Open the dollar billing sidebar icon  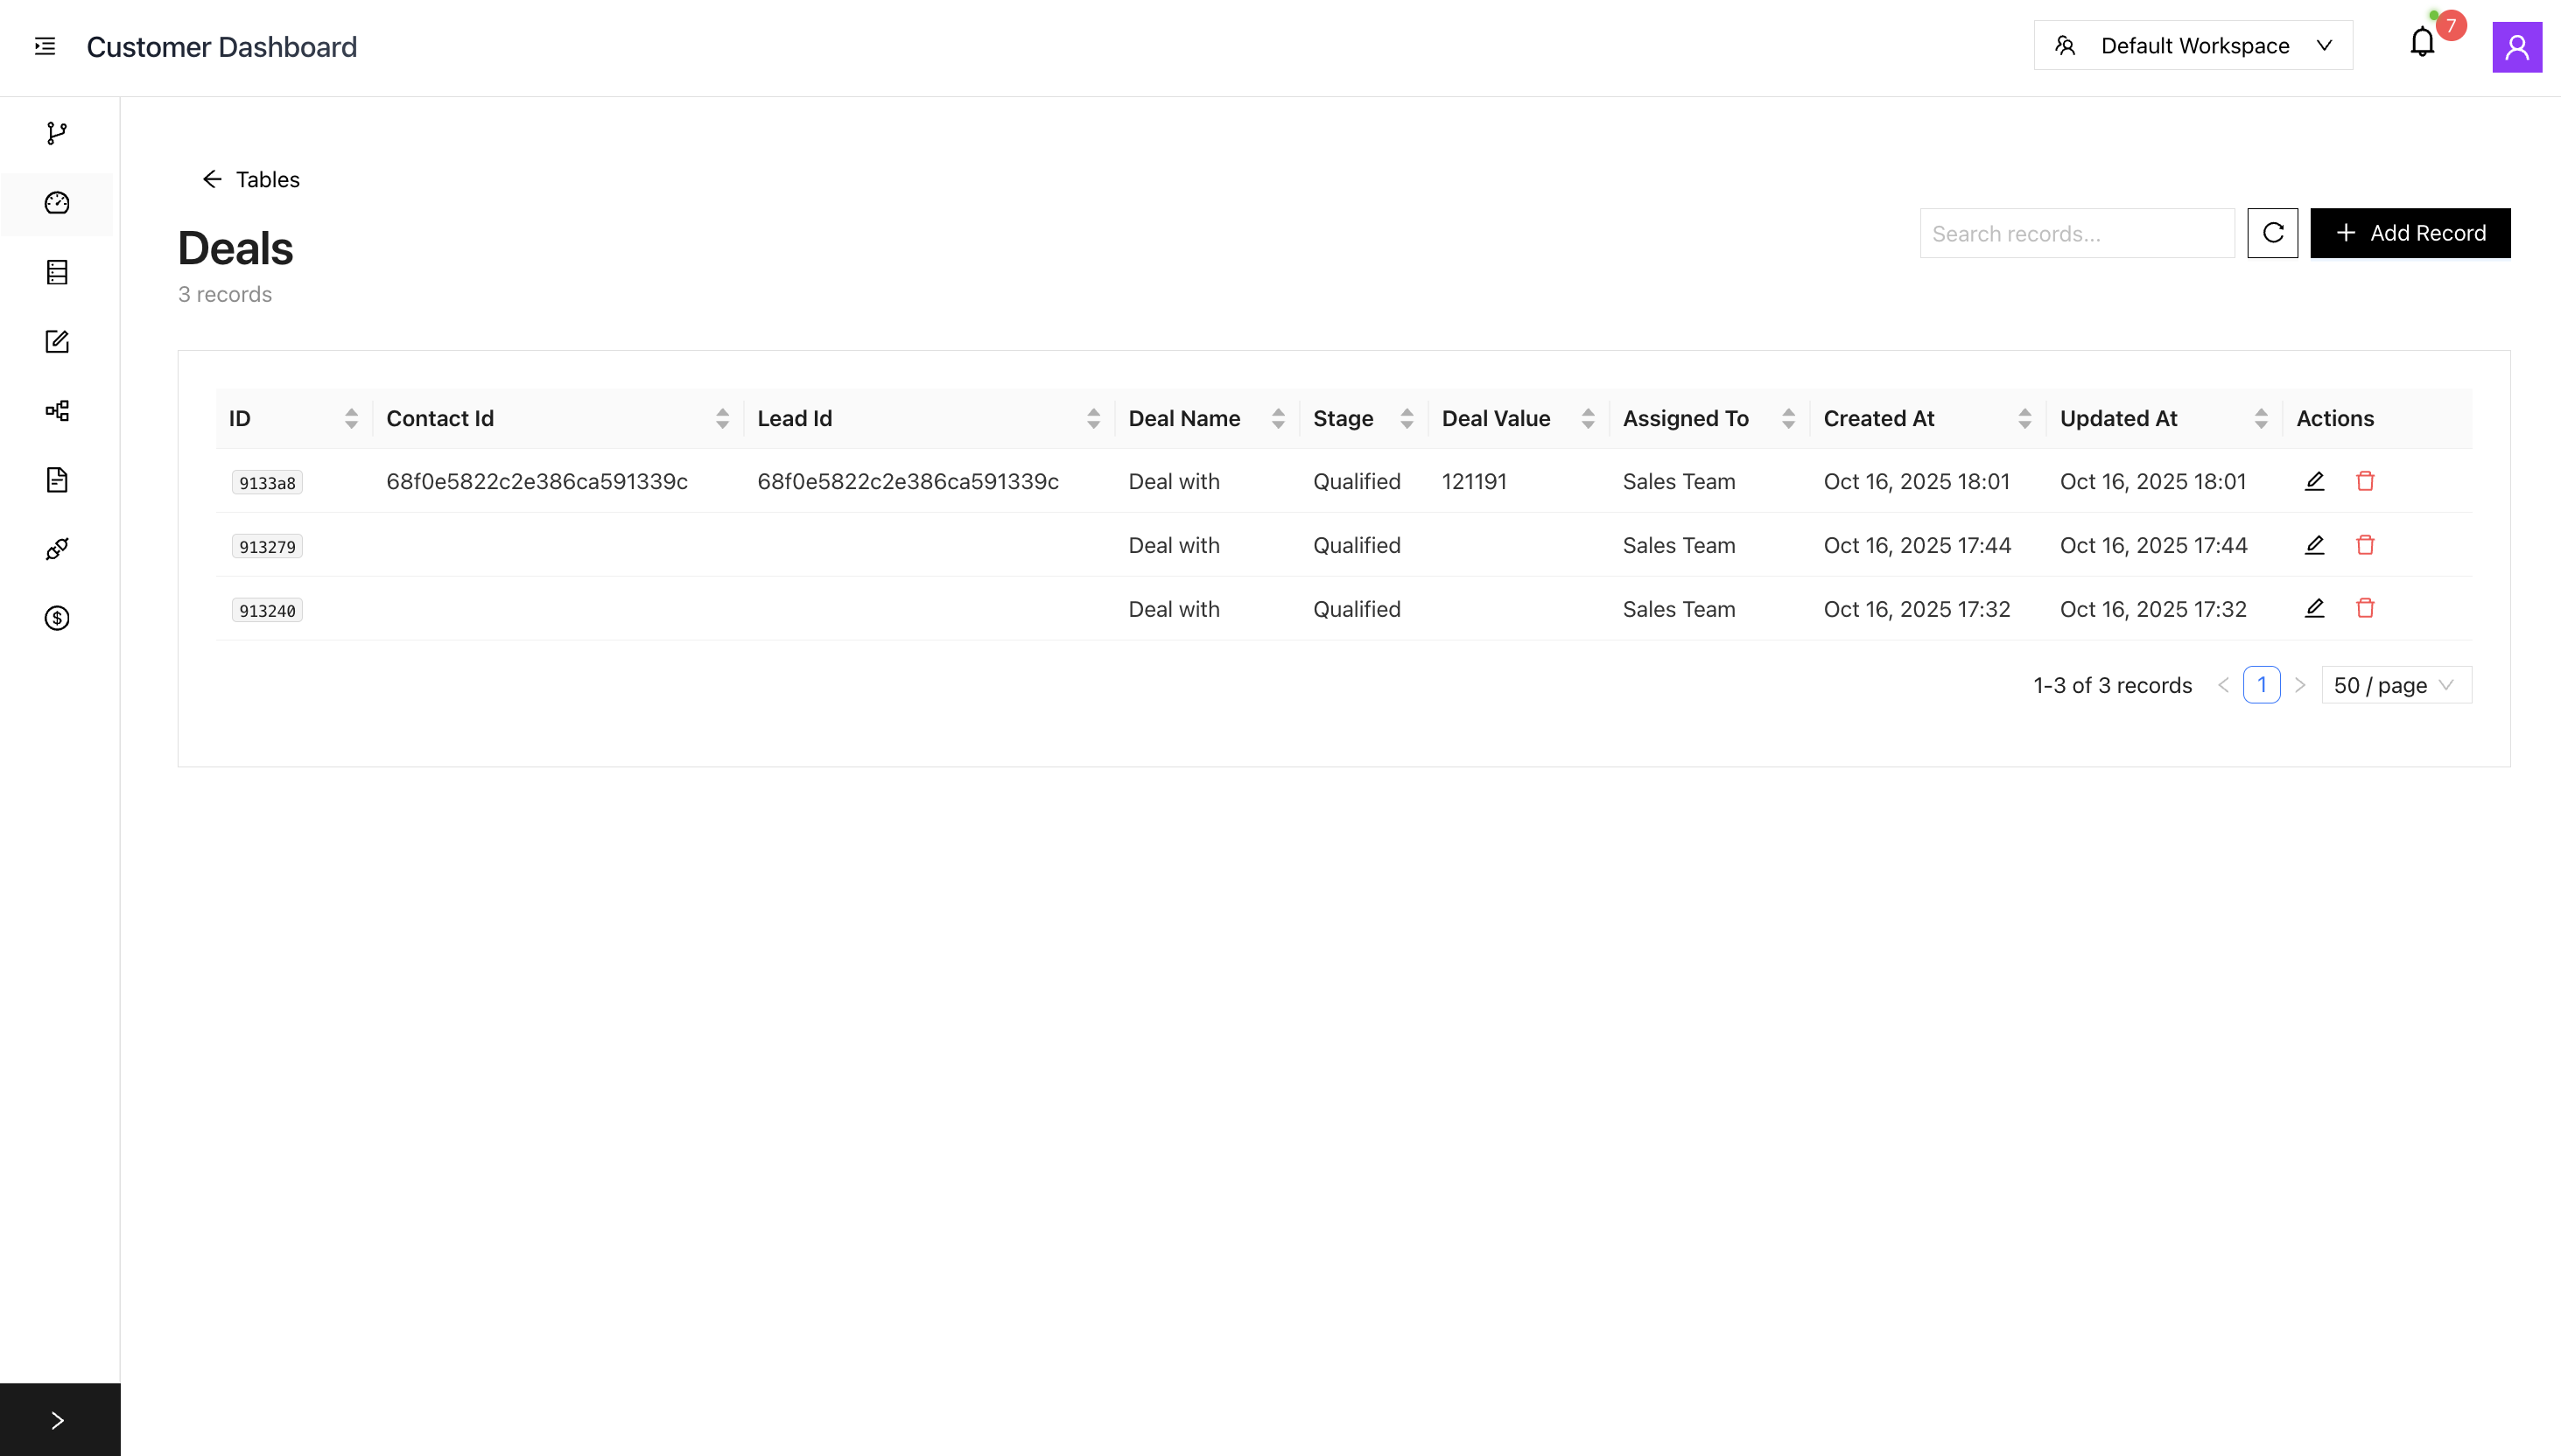pos(57,618)
